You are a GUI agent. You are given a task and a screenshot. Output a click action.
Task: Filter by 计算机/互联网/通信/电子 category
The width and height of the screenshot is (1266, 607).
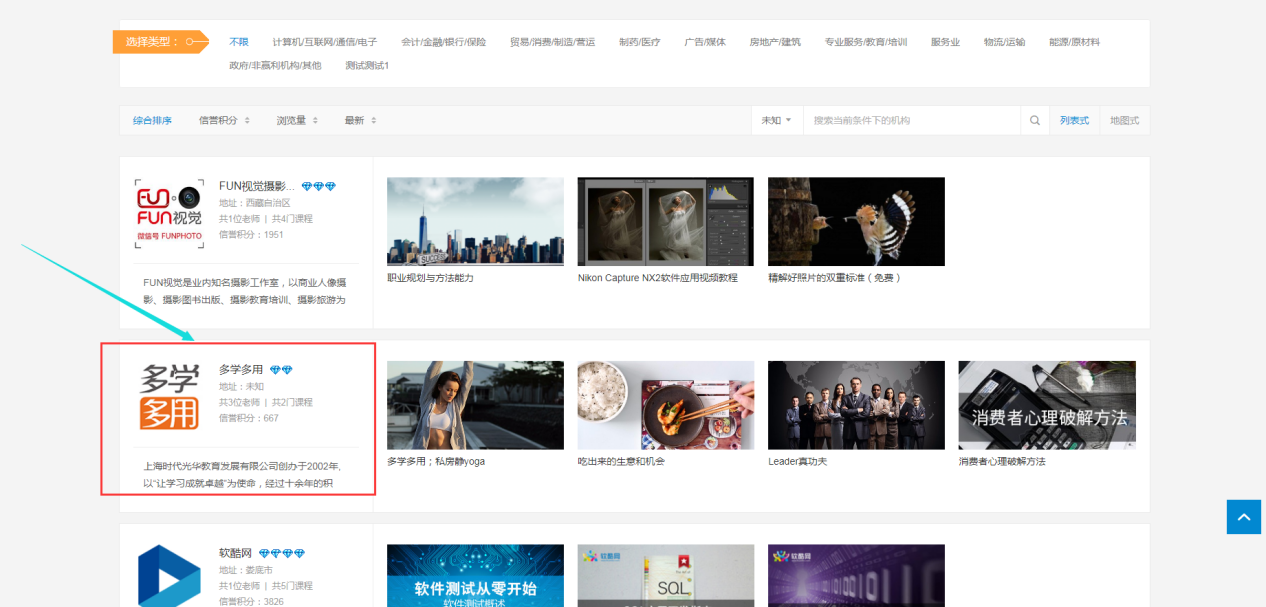[x=325, y=42]
